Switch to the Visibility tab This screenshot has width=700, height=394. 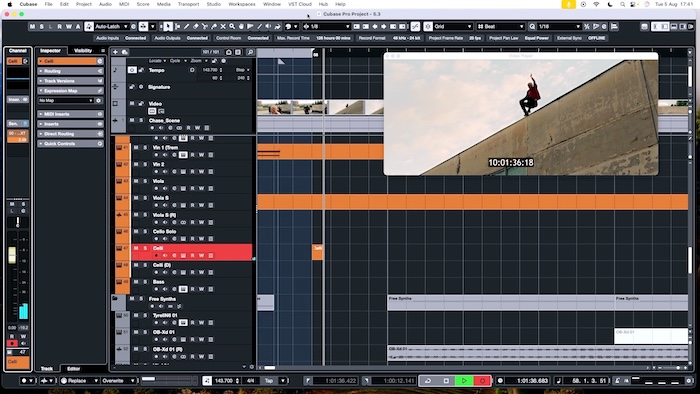click(83, 50)
